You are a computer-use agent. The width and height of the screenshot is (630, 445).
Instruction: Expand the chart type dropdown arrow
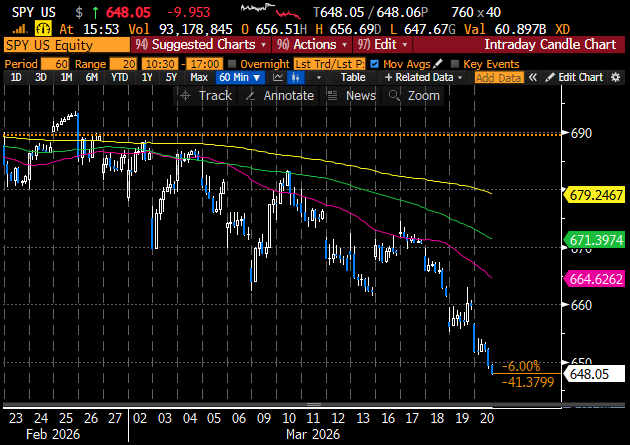319,78
